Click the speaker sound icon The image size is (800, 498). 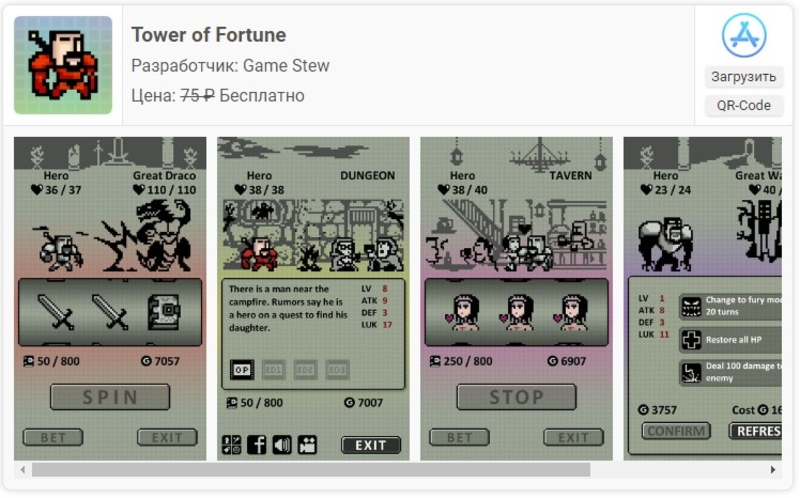(282, 444)
